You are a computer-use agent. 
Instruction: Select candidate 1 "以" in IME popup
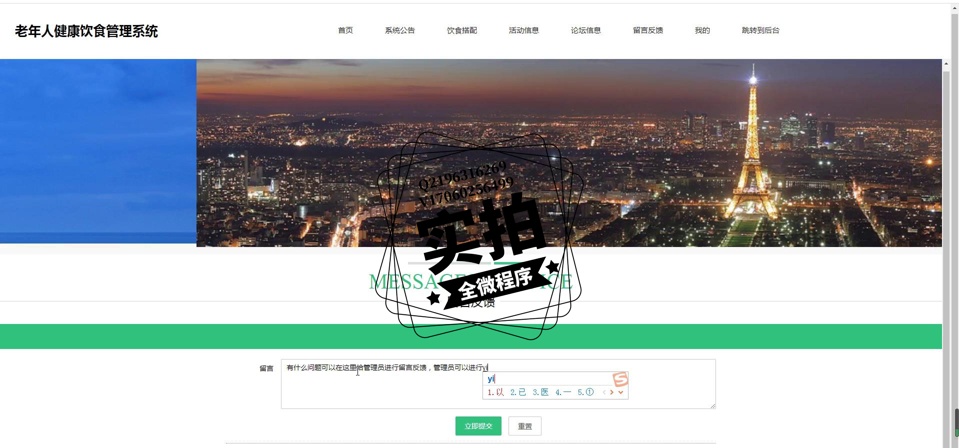[496, 393]
